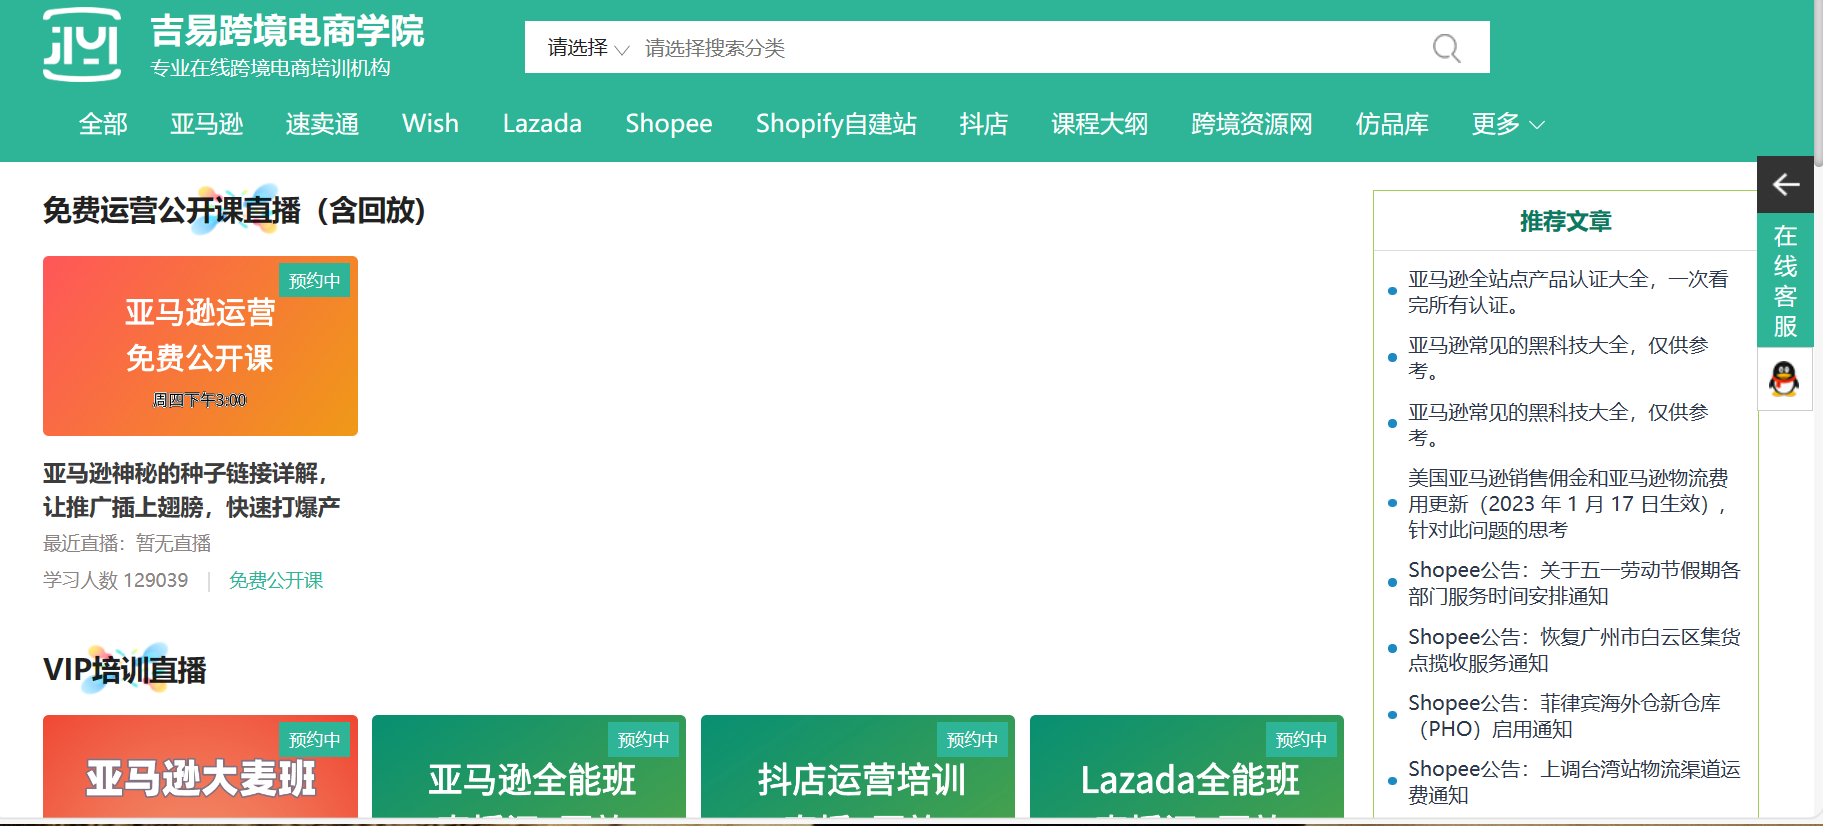This screenshot has height=826, width=1823.
Task: Open Shopee公告 菲律宾海外仓新仓库 article
Action: (1564, 716)
